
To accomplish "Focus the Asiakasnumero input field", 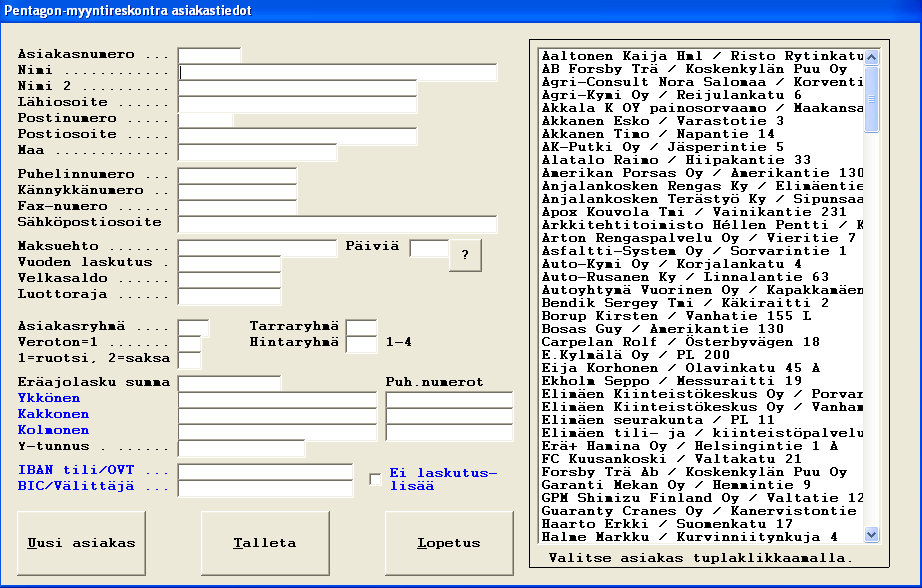I will pyautogui.click(x=209, y=56).
